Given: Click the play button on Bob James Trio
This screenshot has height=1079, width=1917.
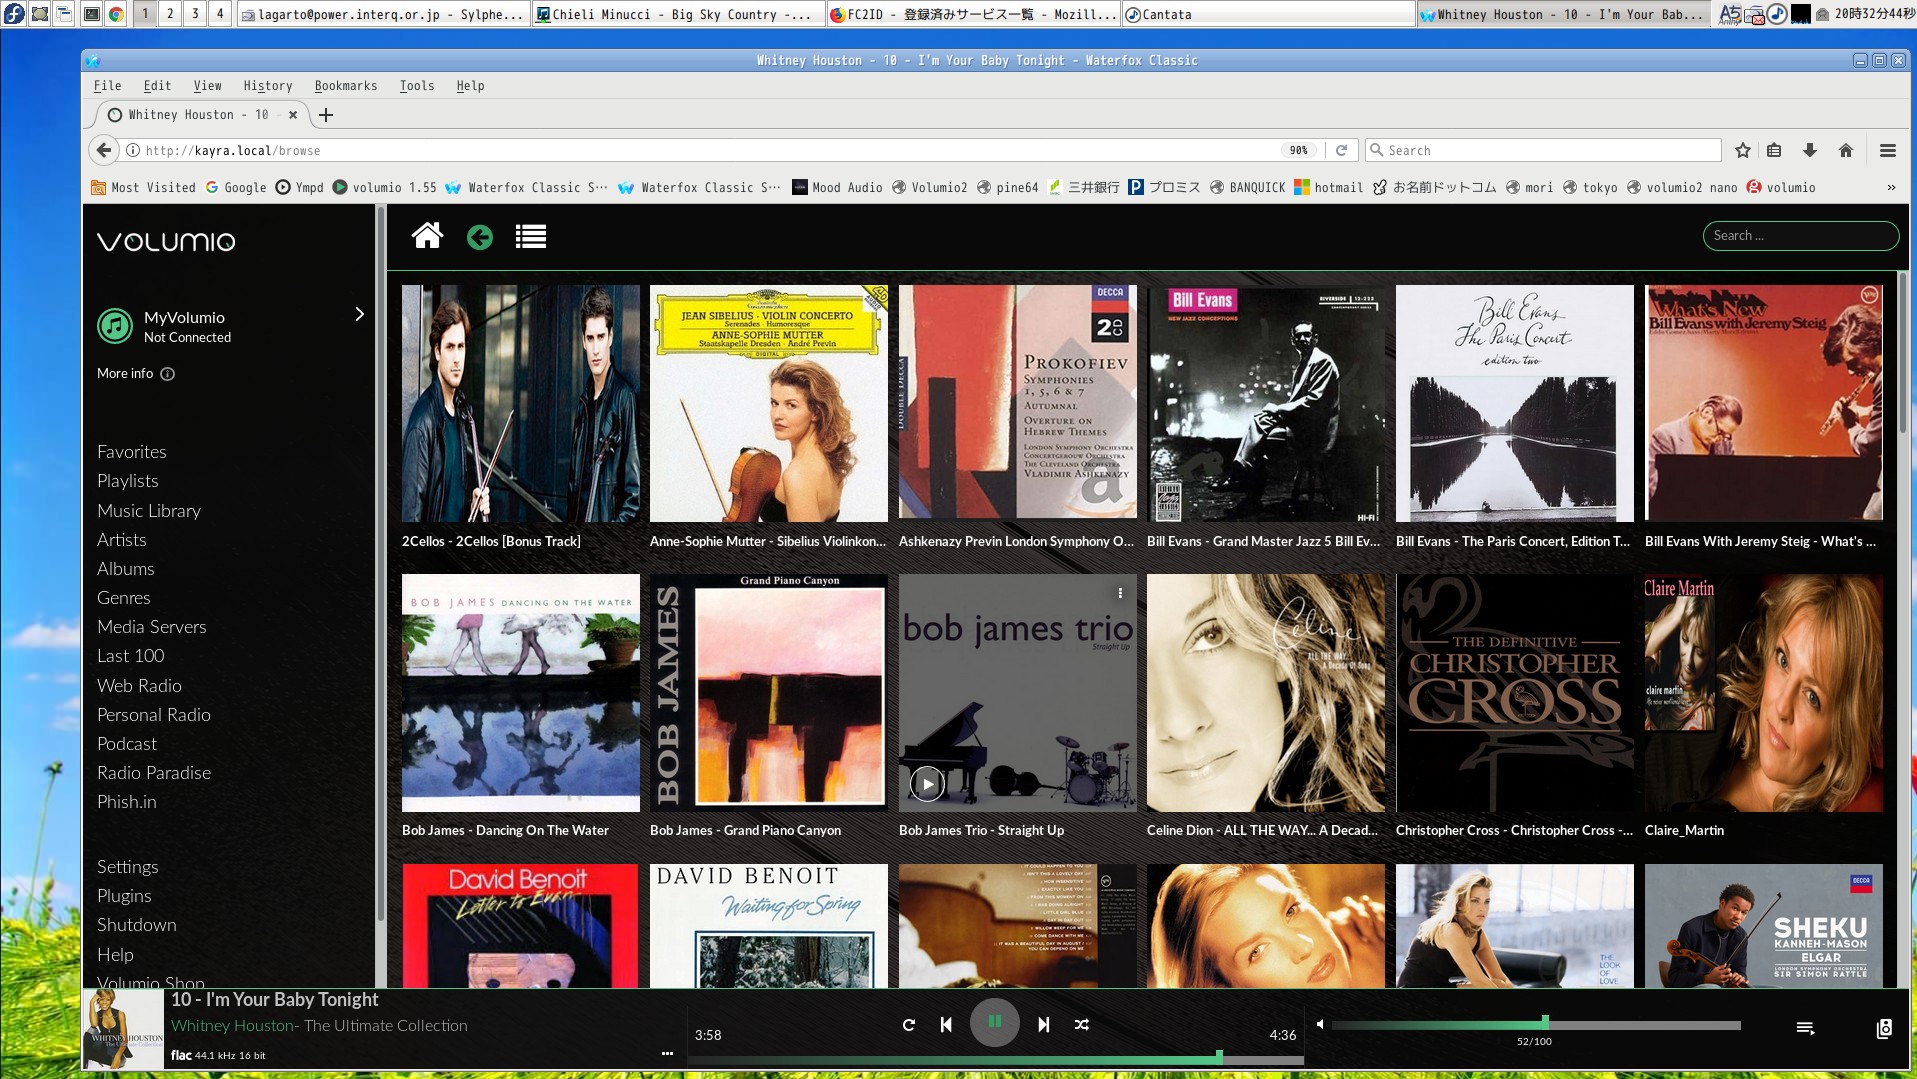Looking at the screenshot, I should [927, 784].
